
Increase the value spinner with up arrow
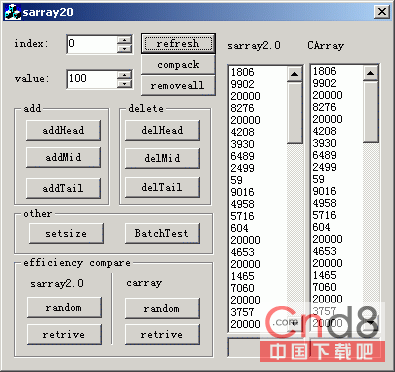pyautogui.click(x=124, y=75)
